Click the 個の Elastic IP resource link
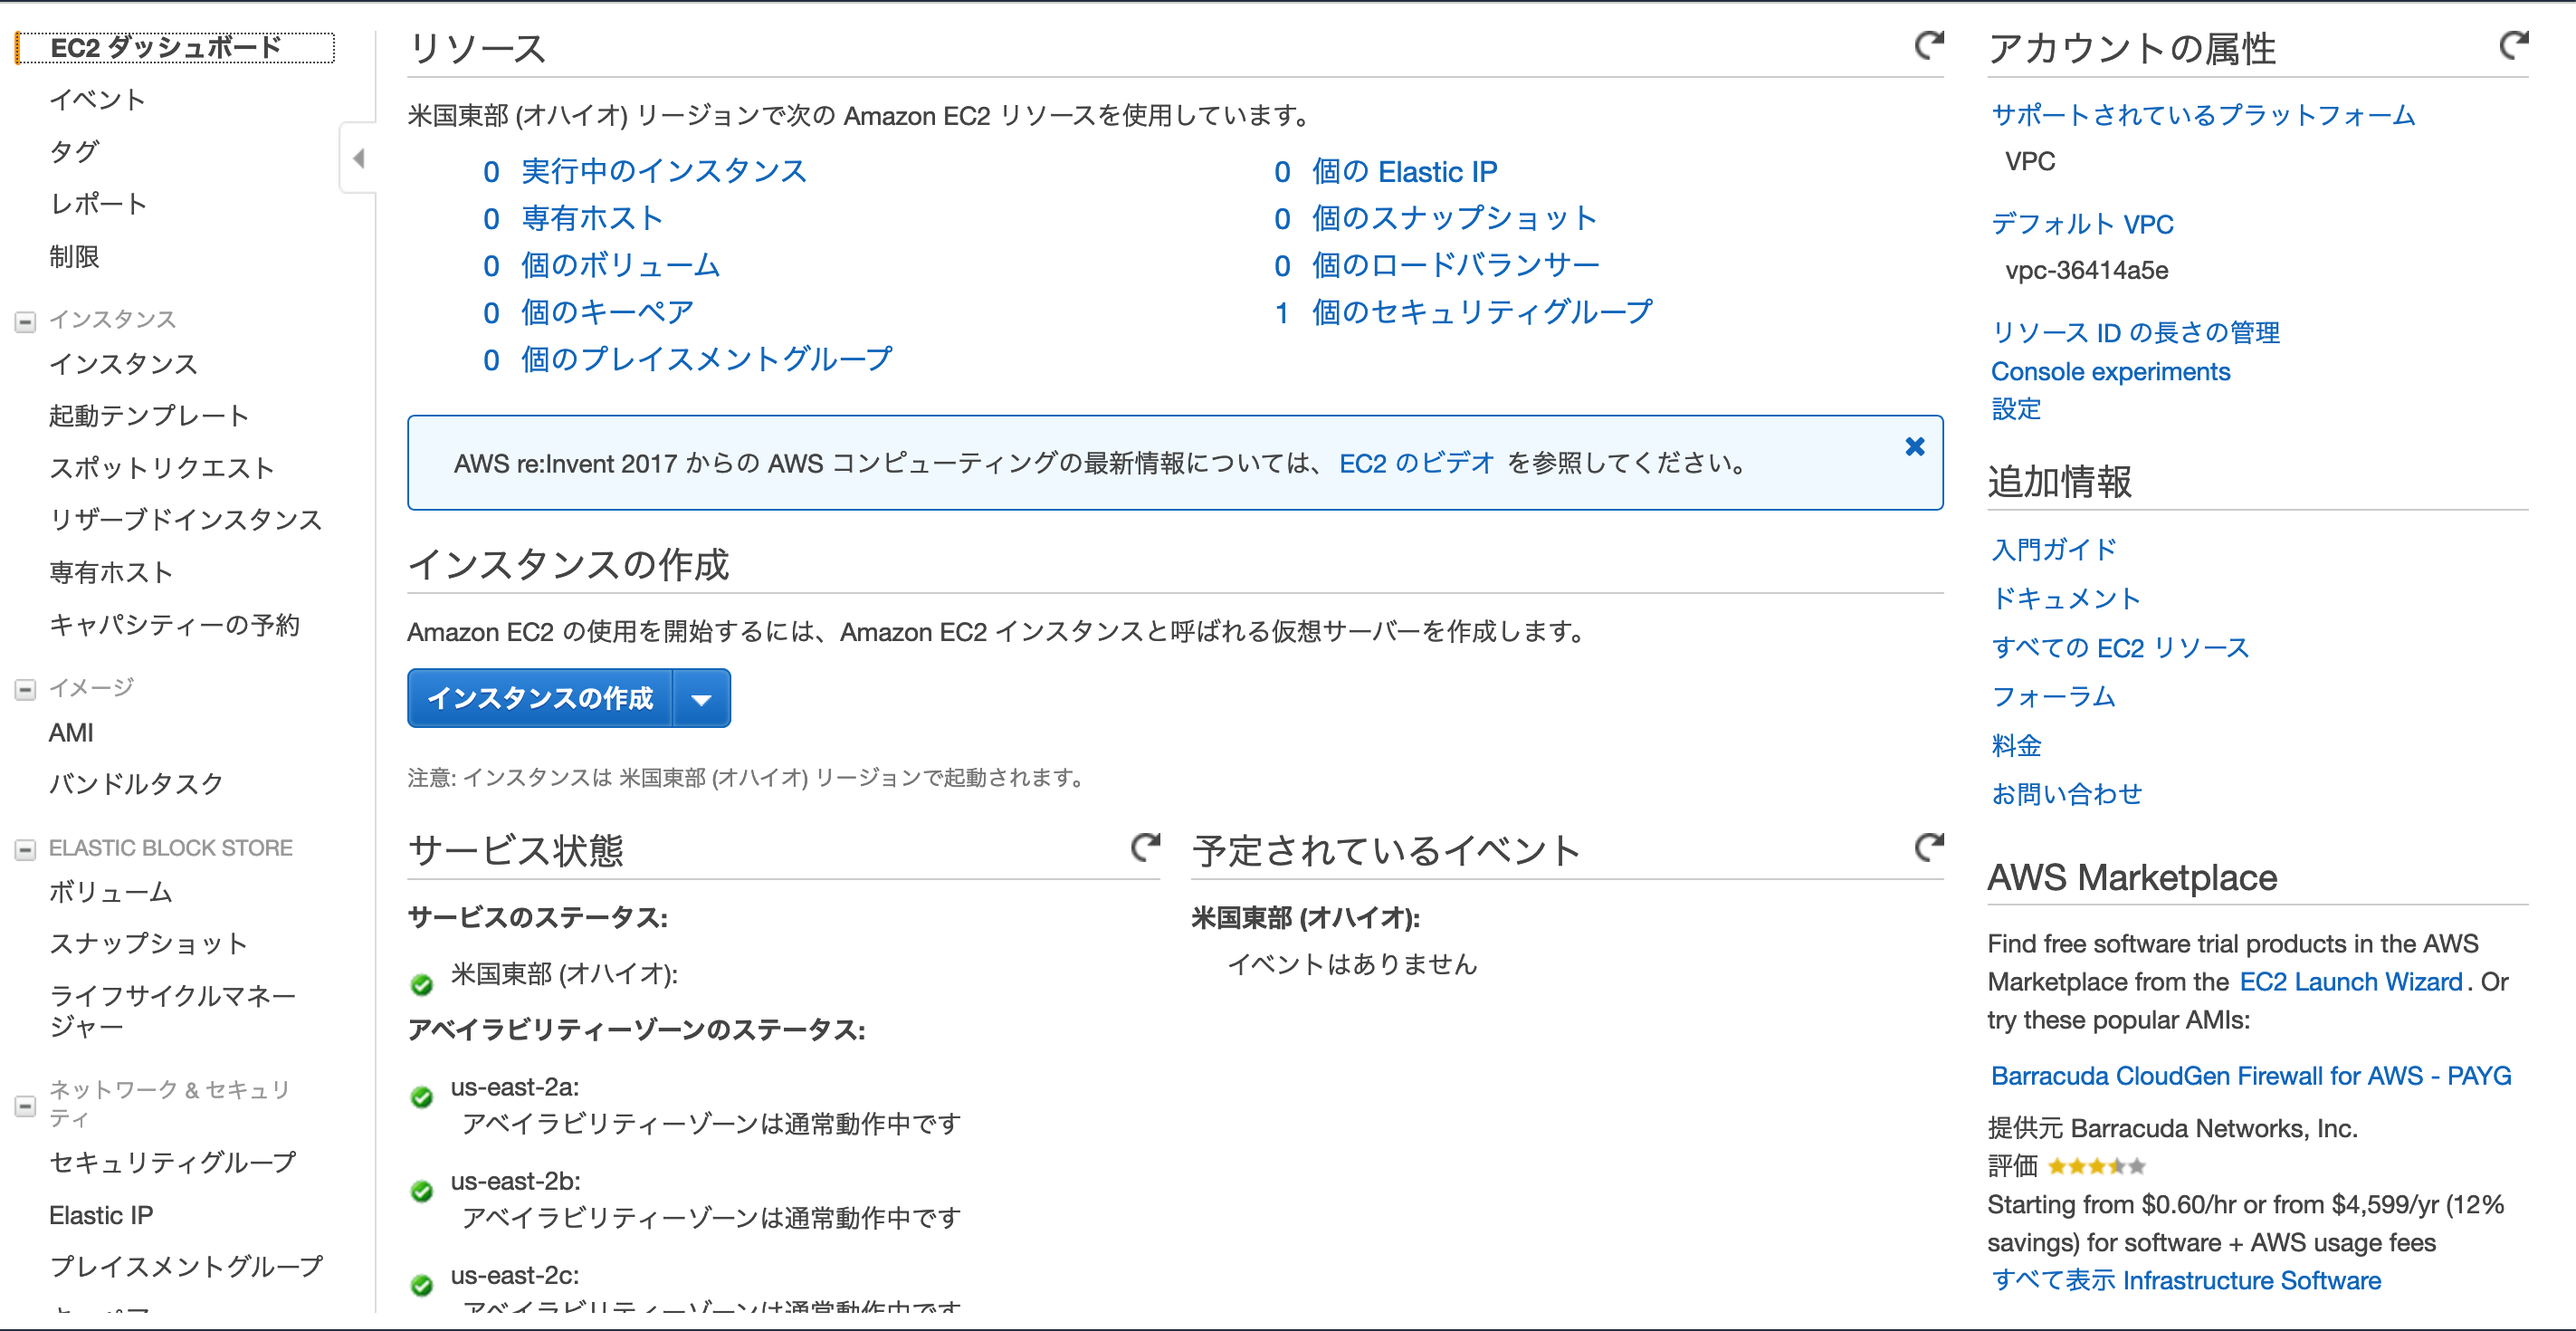The width and height of the screenshot is (2576, 1331). pyautogui.click(x=1404, y=171)
